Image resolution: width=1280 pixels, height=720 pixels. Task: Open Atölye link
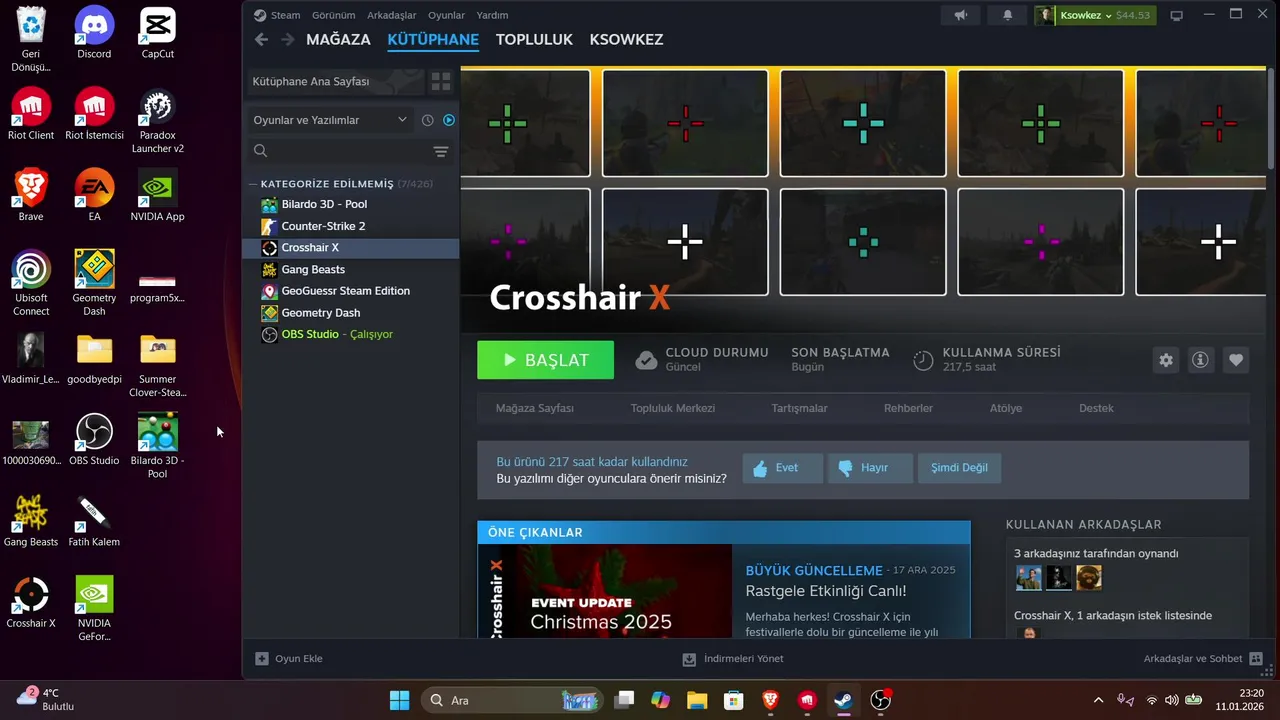click(1006, 408)
